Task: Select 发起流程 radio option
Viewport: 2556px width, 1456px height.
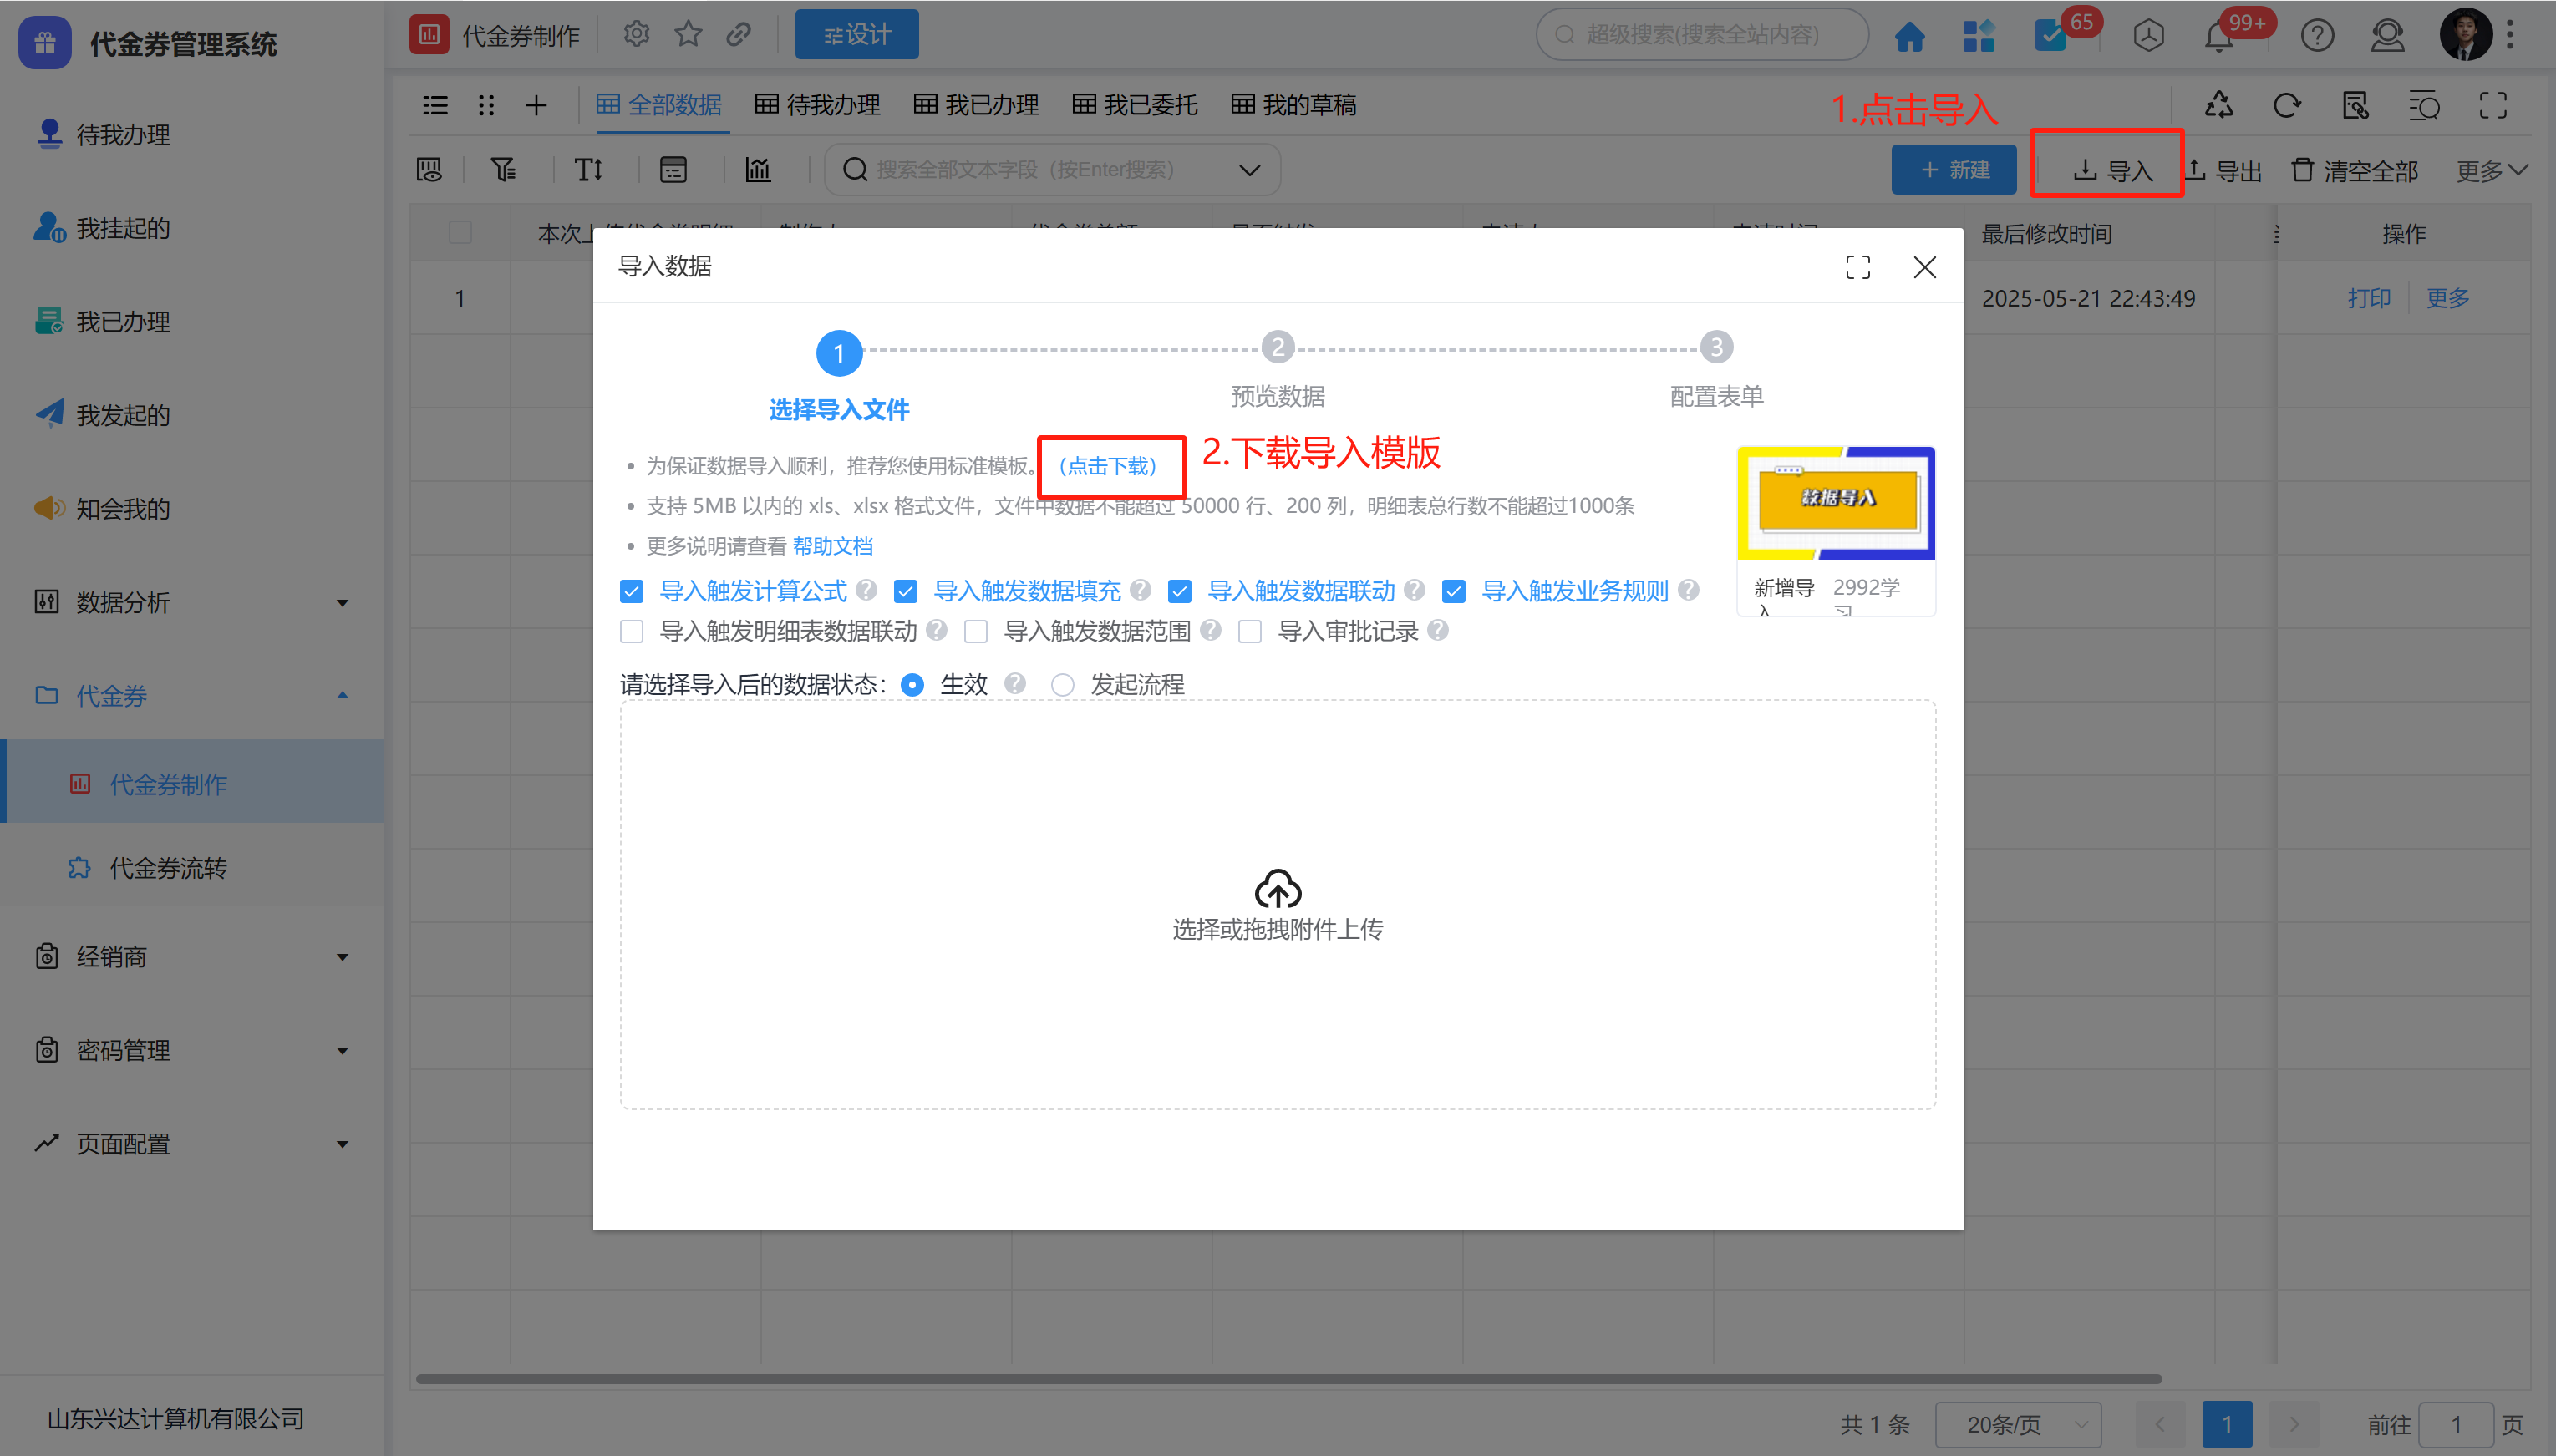Action: 1063,685
